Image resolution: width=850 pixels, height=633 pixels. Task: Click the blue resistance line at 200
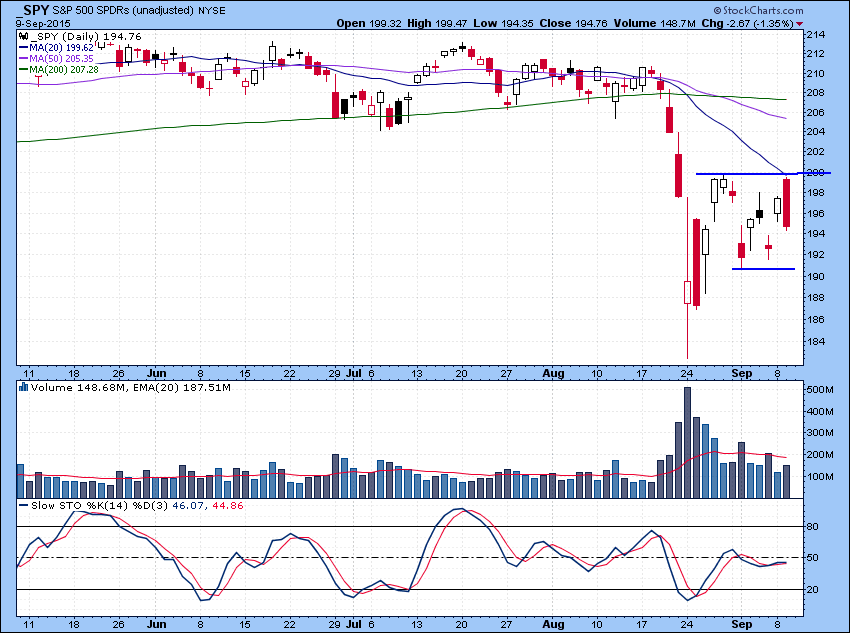(x=763, y=173)
